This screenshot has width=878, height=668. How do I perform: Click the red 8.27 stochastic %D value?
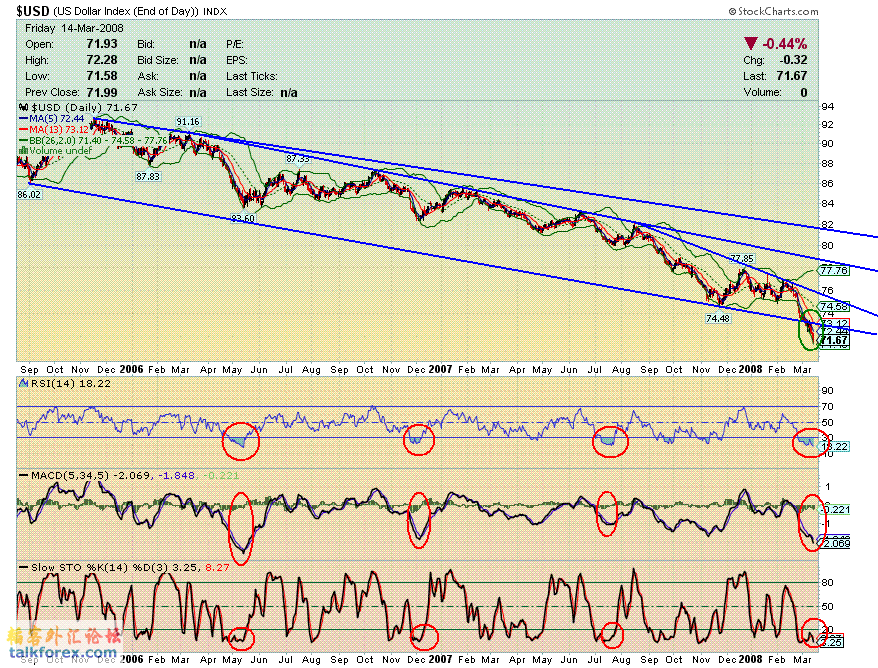point(217,567)
